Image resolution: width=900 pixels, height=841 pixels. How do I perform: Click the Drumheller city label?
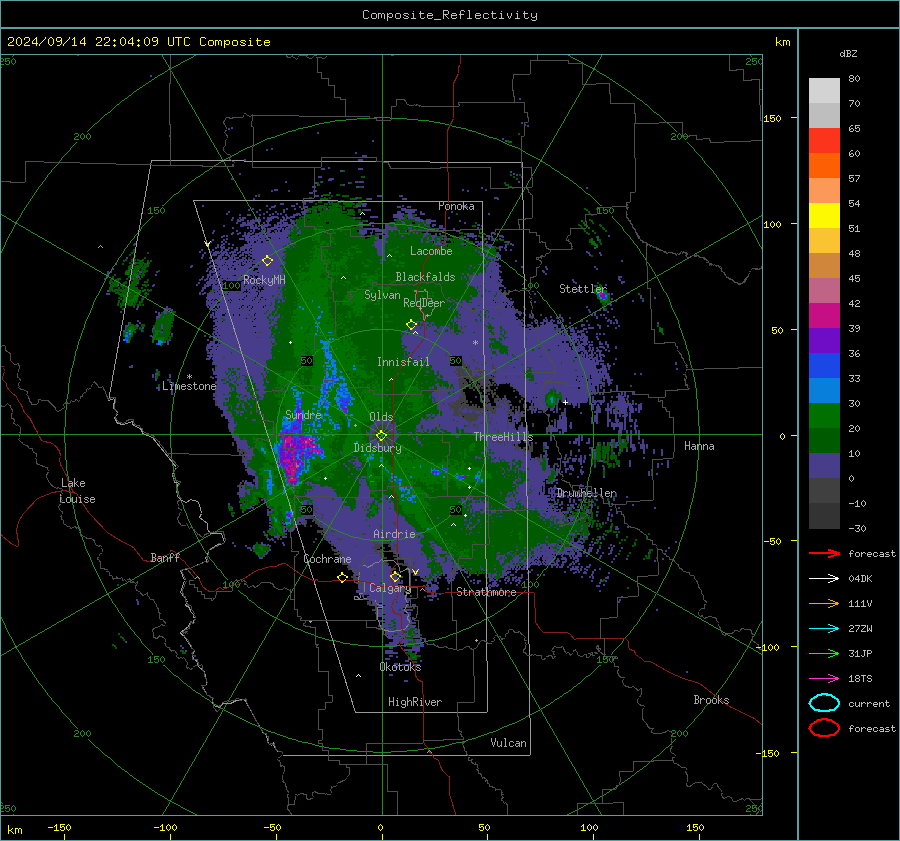[x=587, y=493]
